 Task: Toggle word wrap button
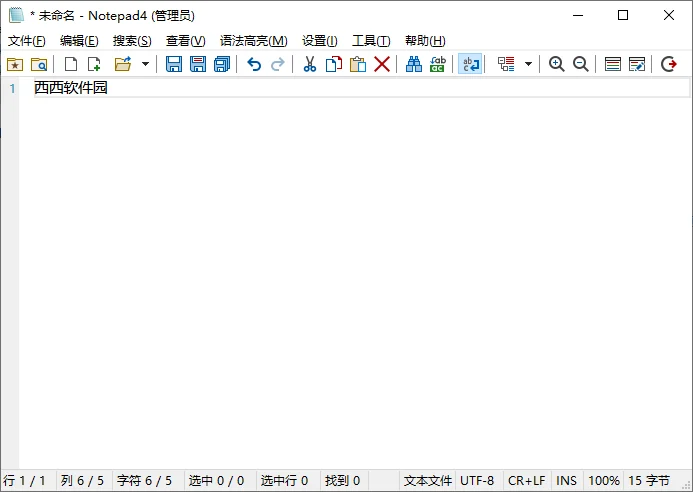coord(470,65)
